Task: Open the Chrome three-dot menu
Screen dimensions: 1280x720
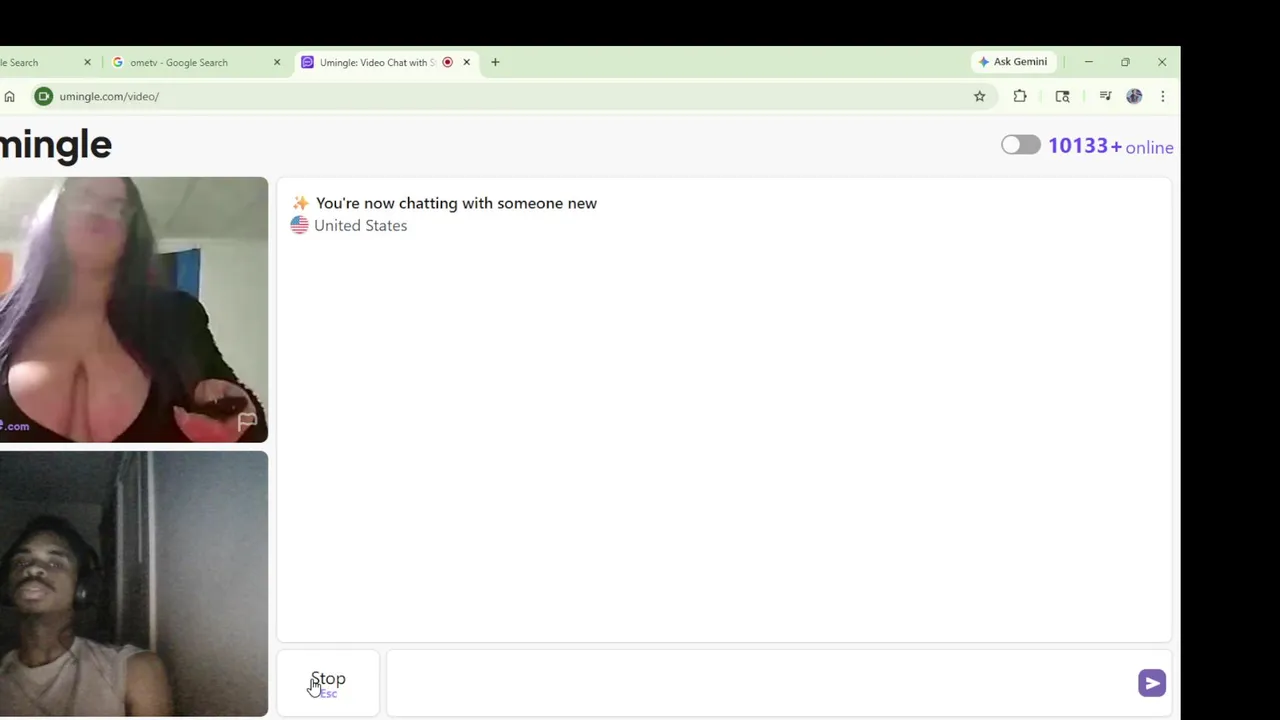Action: (x=1162, y=96)
